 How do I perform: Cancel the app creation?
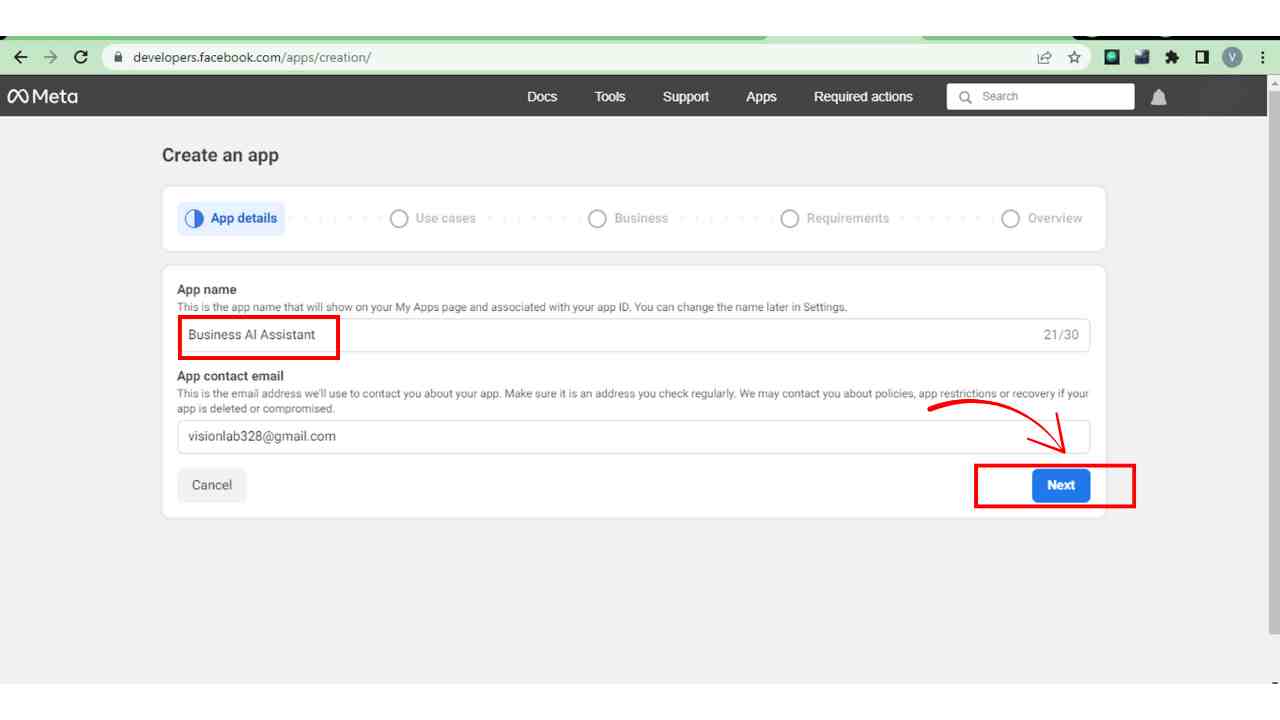(x=212, y=485)
